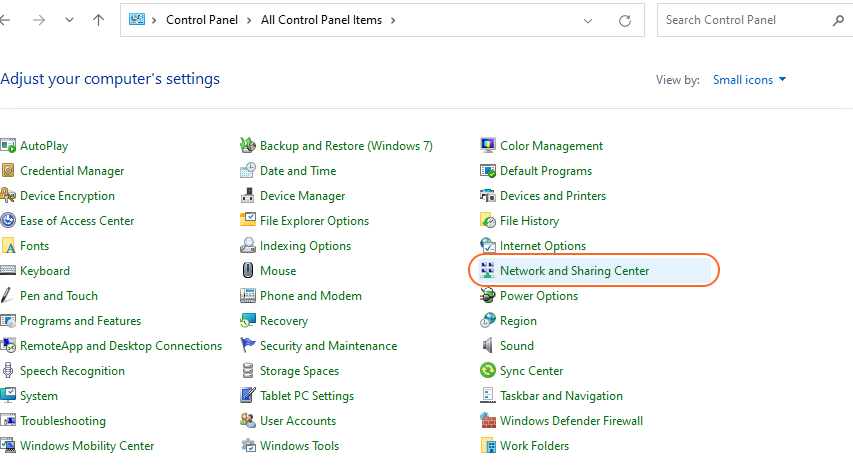
Task: Open Security and Maintenance flag icon
Action: pos(248,346)
